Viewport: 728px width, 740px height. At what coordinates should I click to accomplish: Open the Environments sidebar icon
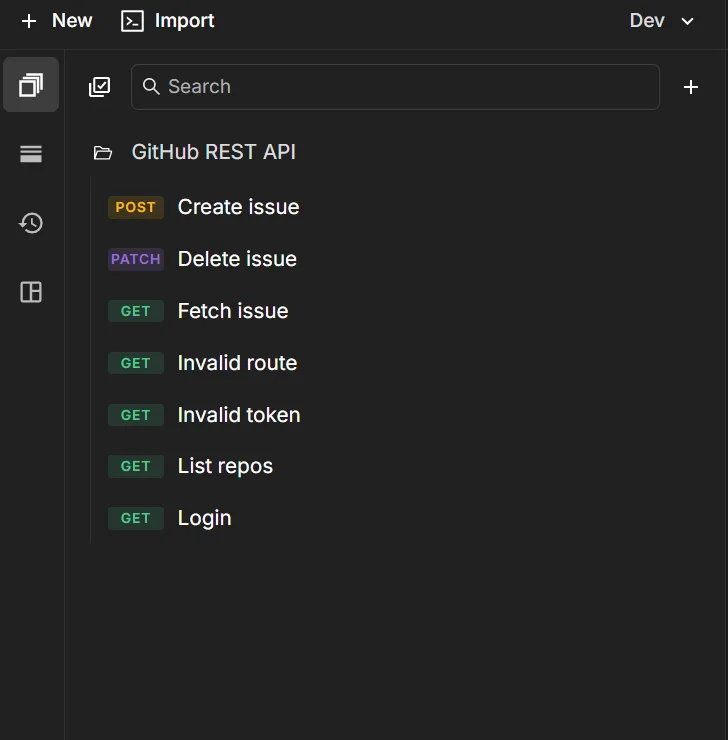coord(31,154)
